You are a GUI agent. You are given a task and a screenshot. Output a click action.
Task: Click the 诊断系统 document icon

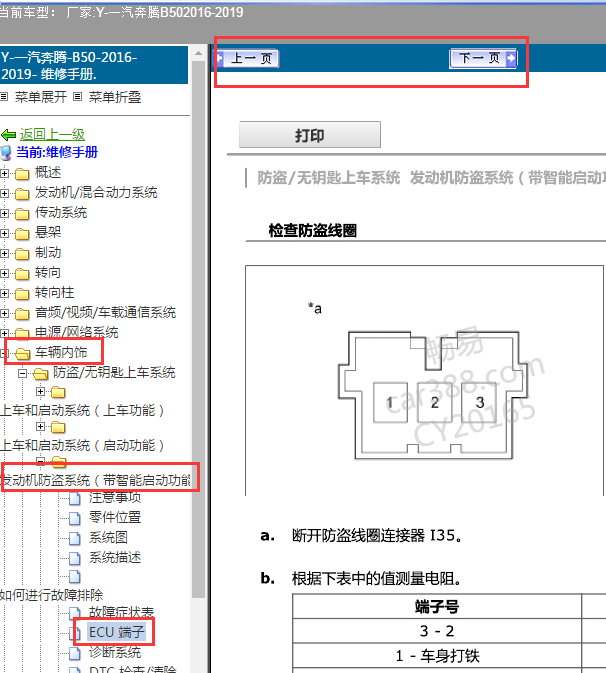tap(75, 653)
